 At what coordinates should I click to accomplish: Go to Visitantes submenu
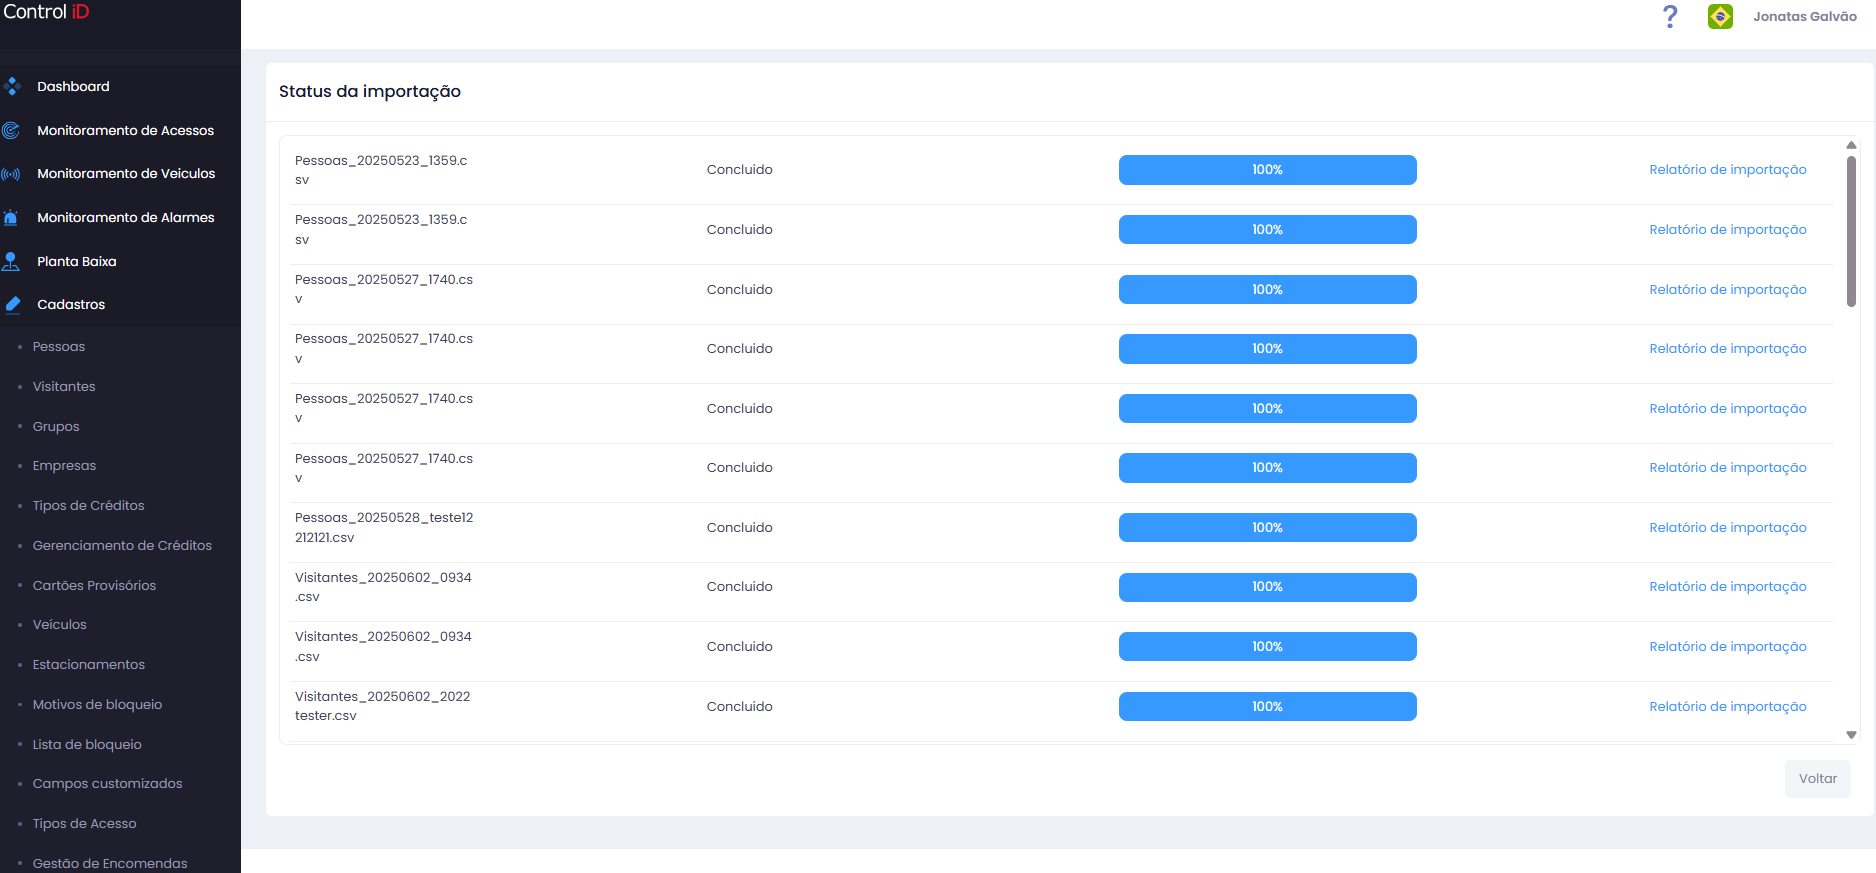(64, 387)
